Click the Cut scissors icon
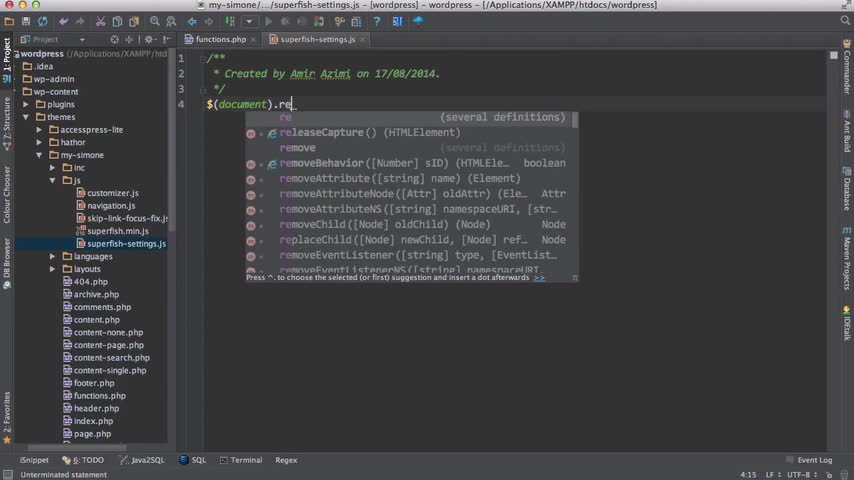 pos(101,21)
